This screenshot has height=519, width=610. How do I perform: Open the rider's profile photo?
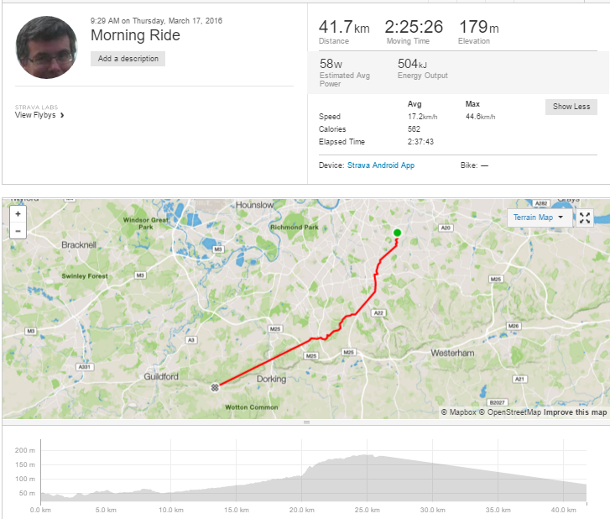(x=46, y=47)
